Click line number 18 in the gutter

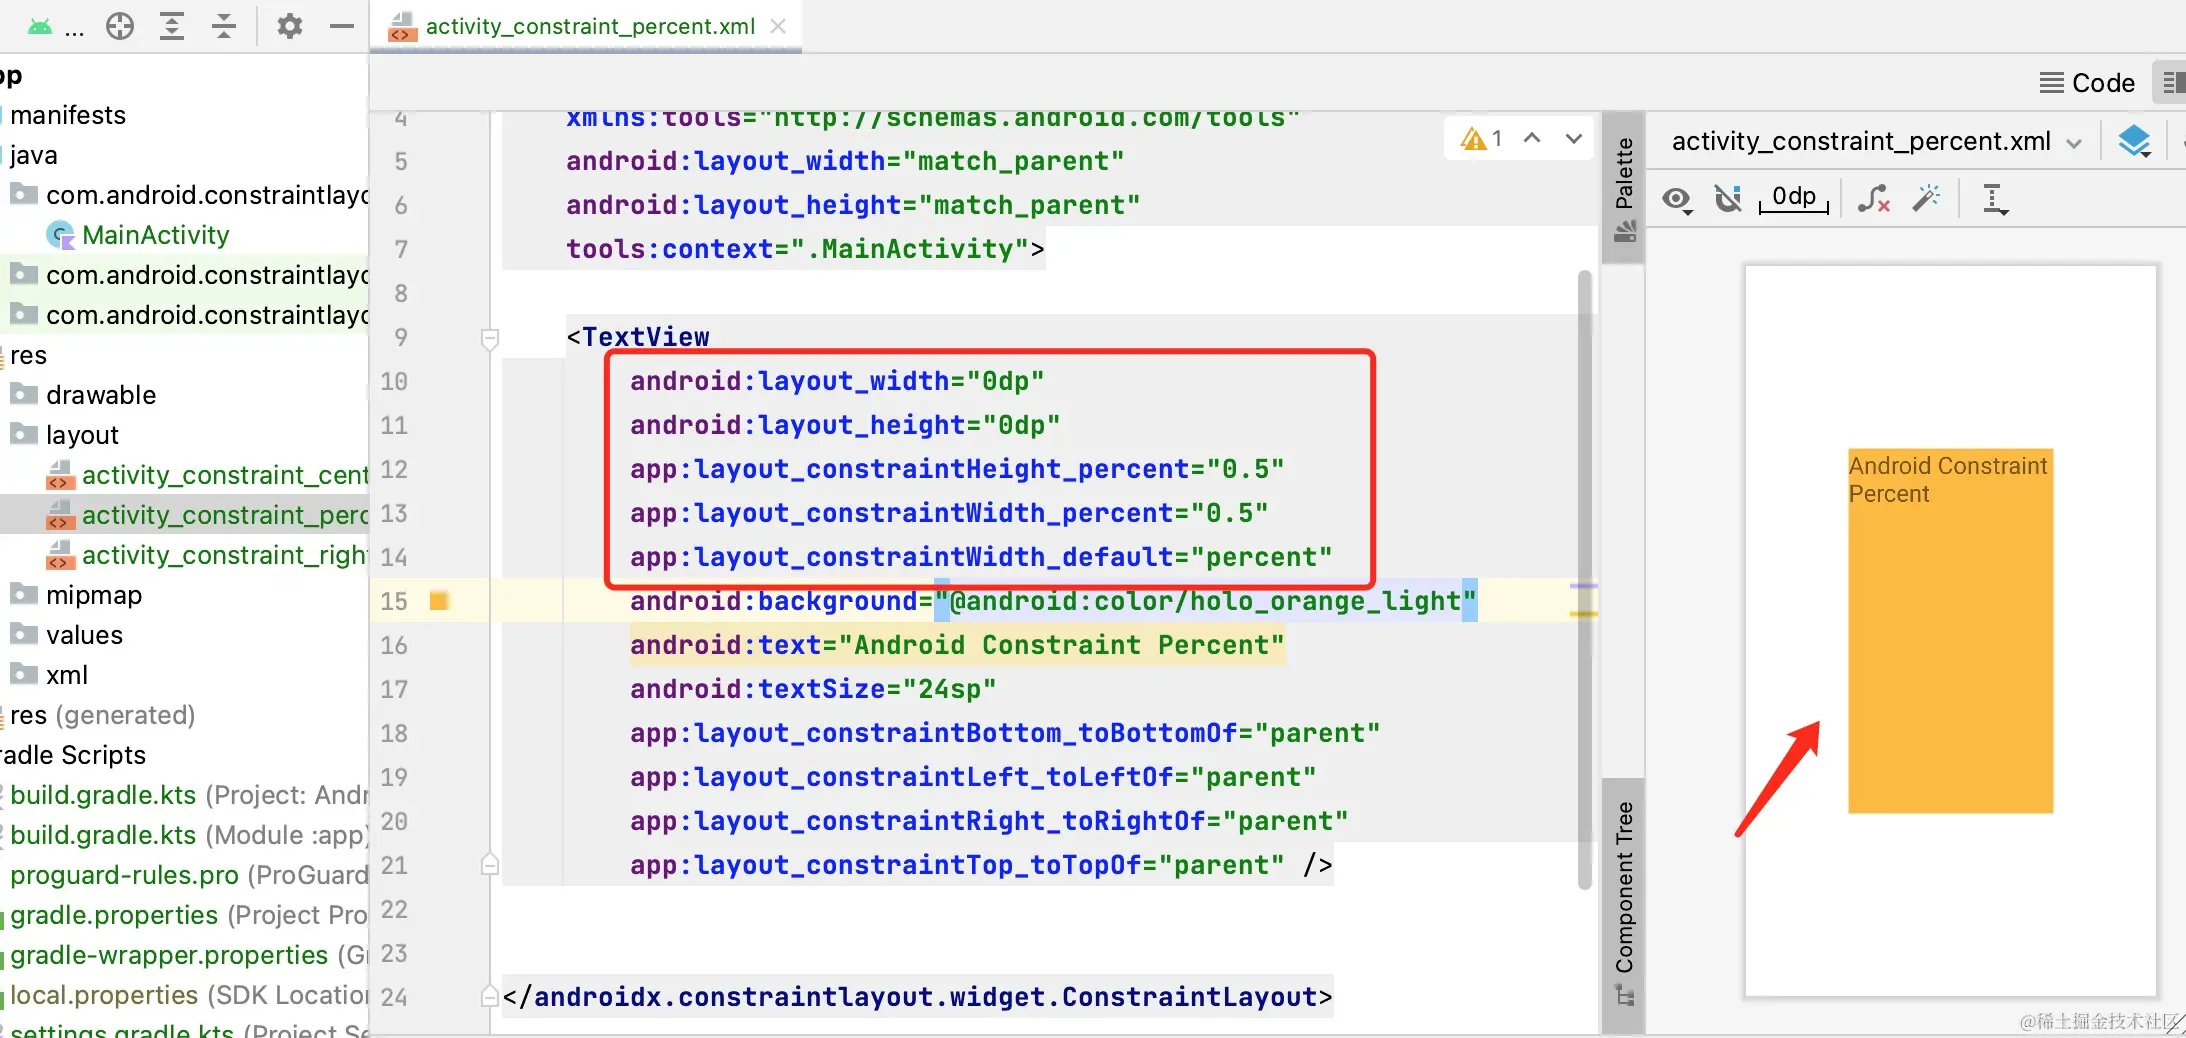394,733
